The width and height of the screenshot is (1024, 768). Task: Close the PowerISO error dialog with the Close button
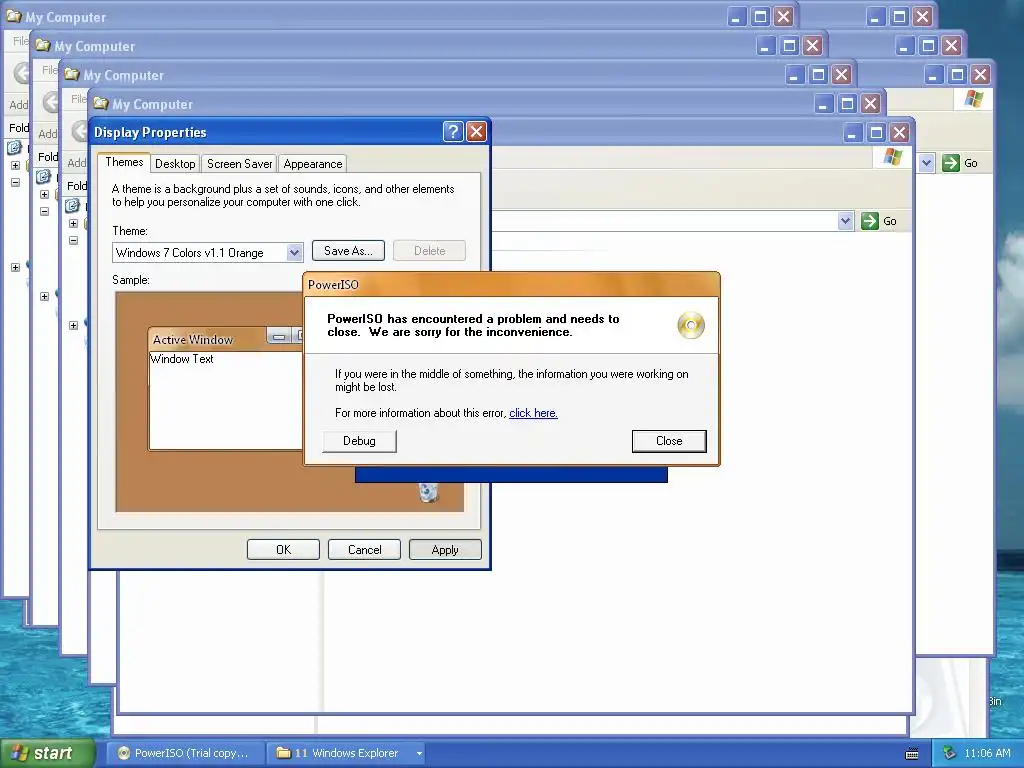tap(669, 441)
